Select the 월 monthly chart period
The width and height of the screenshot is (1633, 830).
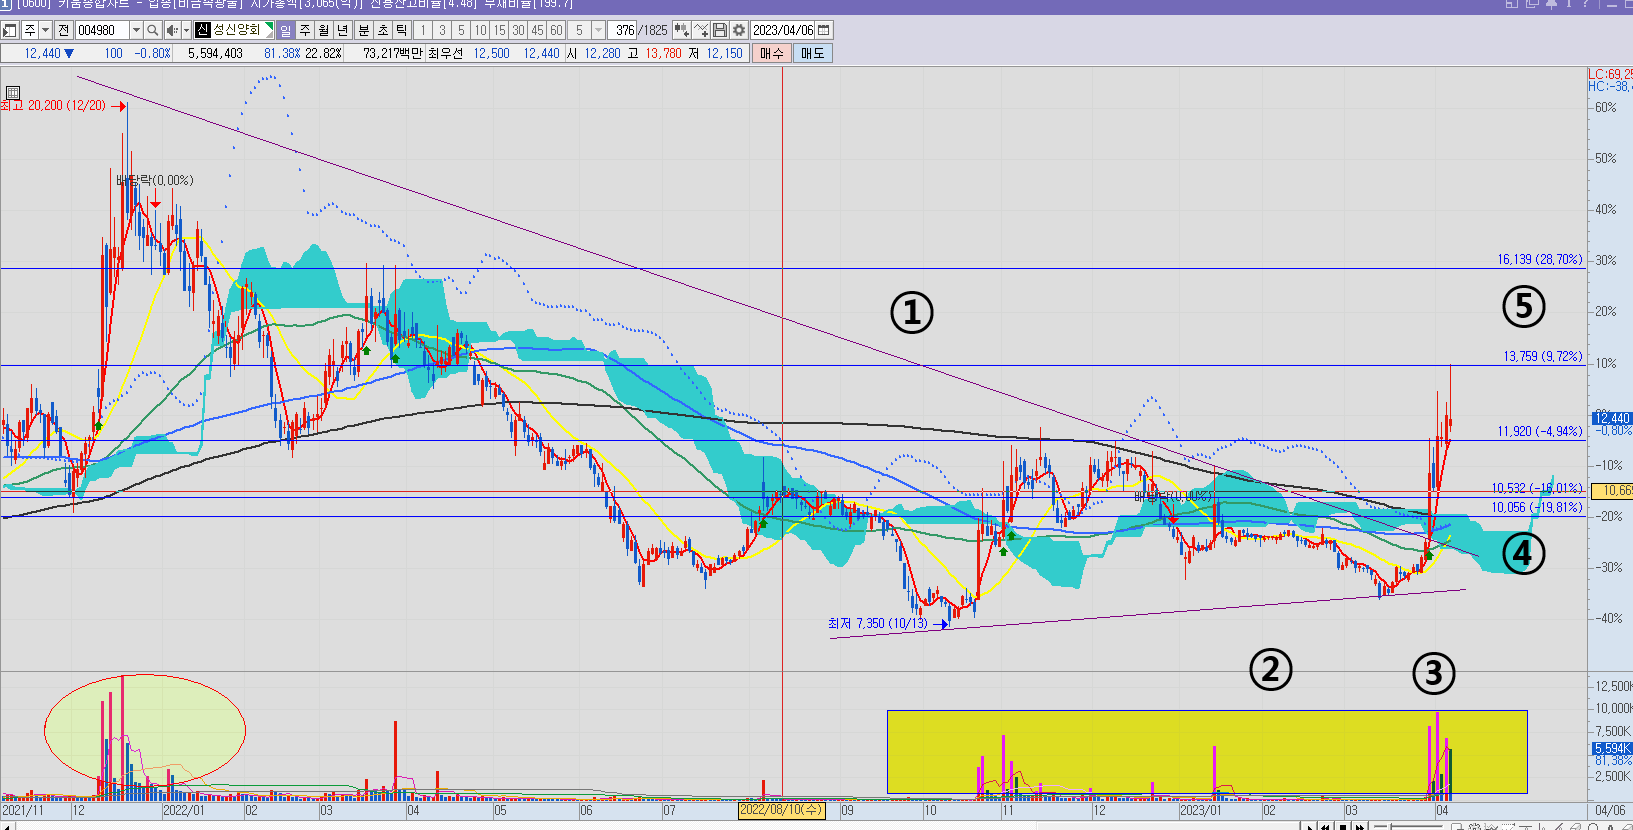pos(323,30)
